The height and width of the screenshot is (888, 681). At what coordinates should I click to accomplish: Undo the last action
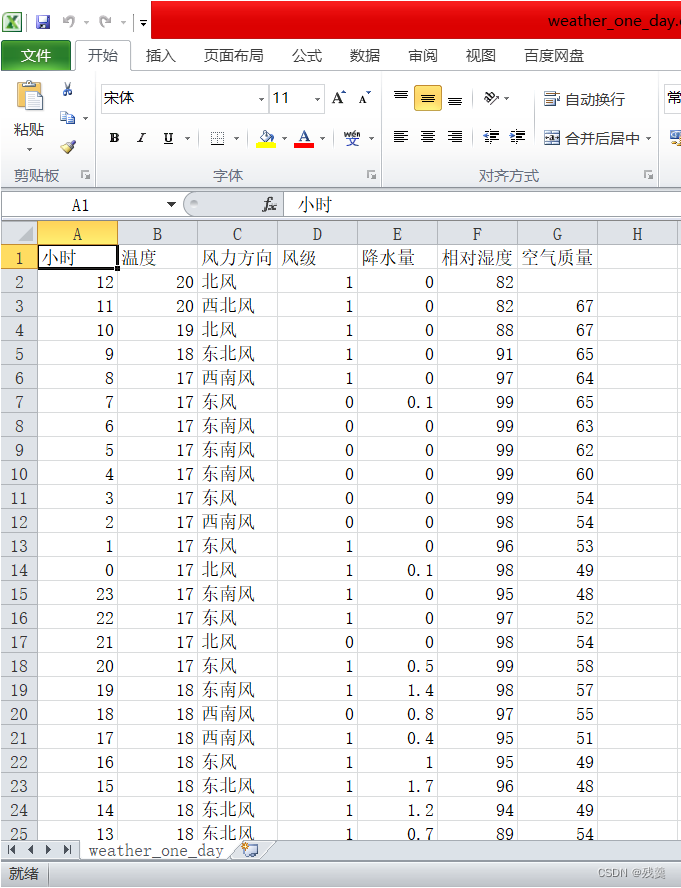point(69,22)
